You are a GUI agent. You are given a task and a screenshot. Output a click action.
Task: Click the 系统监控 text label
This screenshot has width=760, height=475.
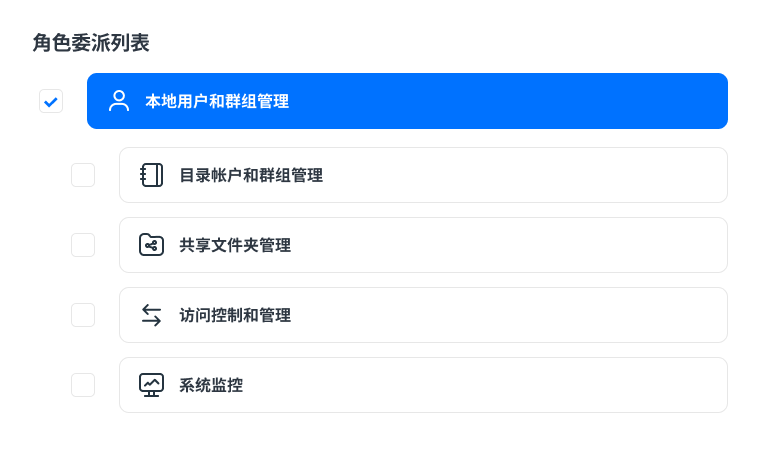click(211, 385)
